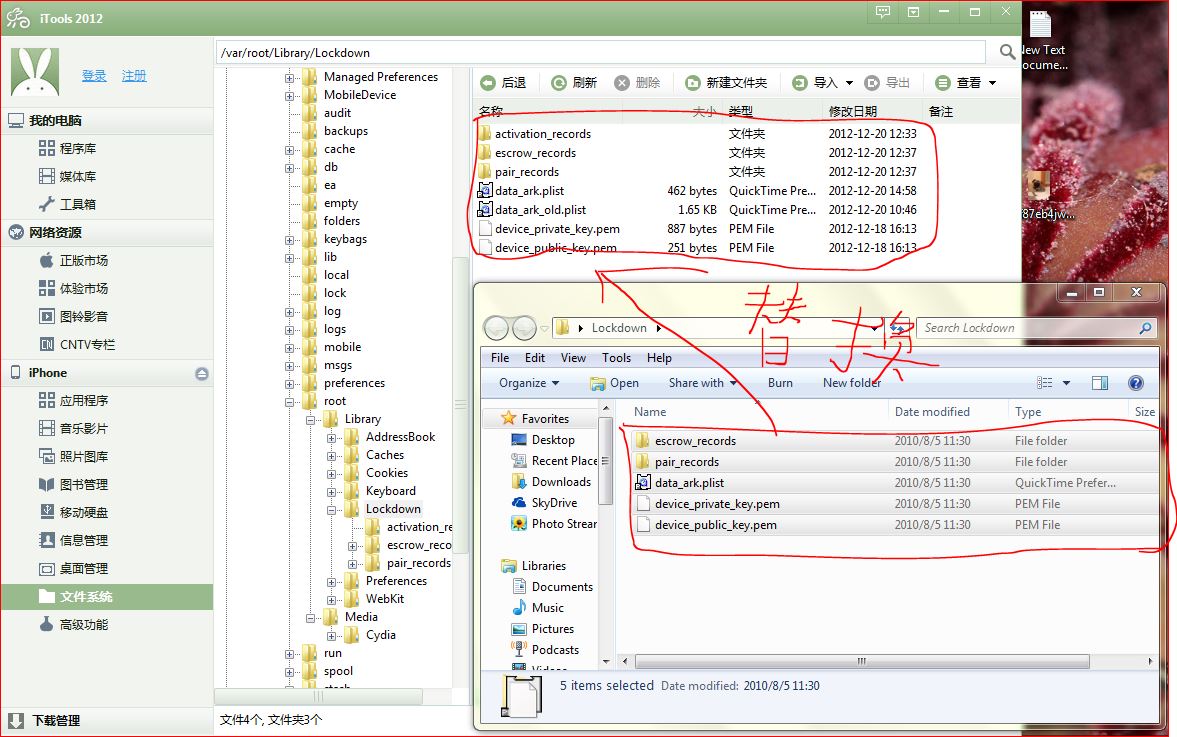Click the 后退 back button
This screenshot has height=737, width=1177.
click(x=504, y=83)
